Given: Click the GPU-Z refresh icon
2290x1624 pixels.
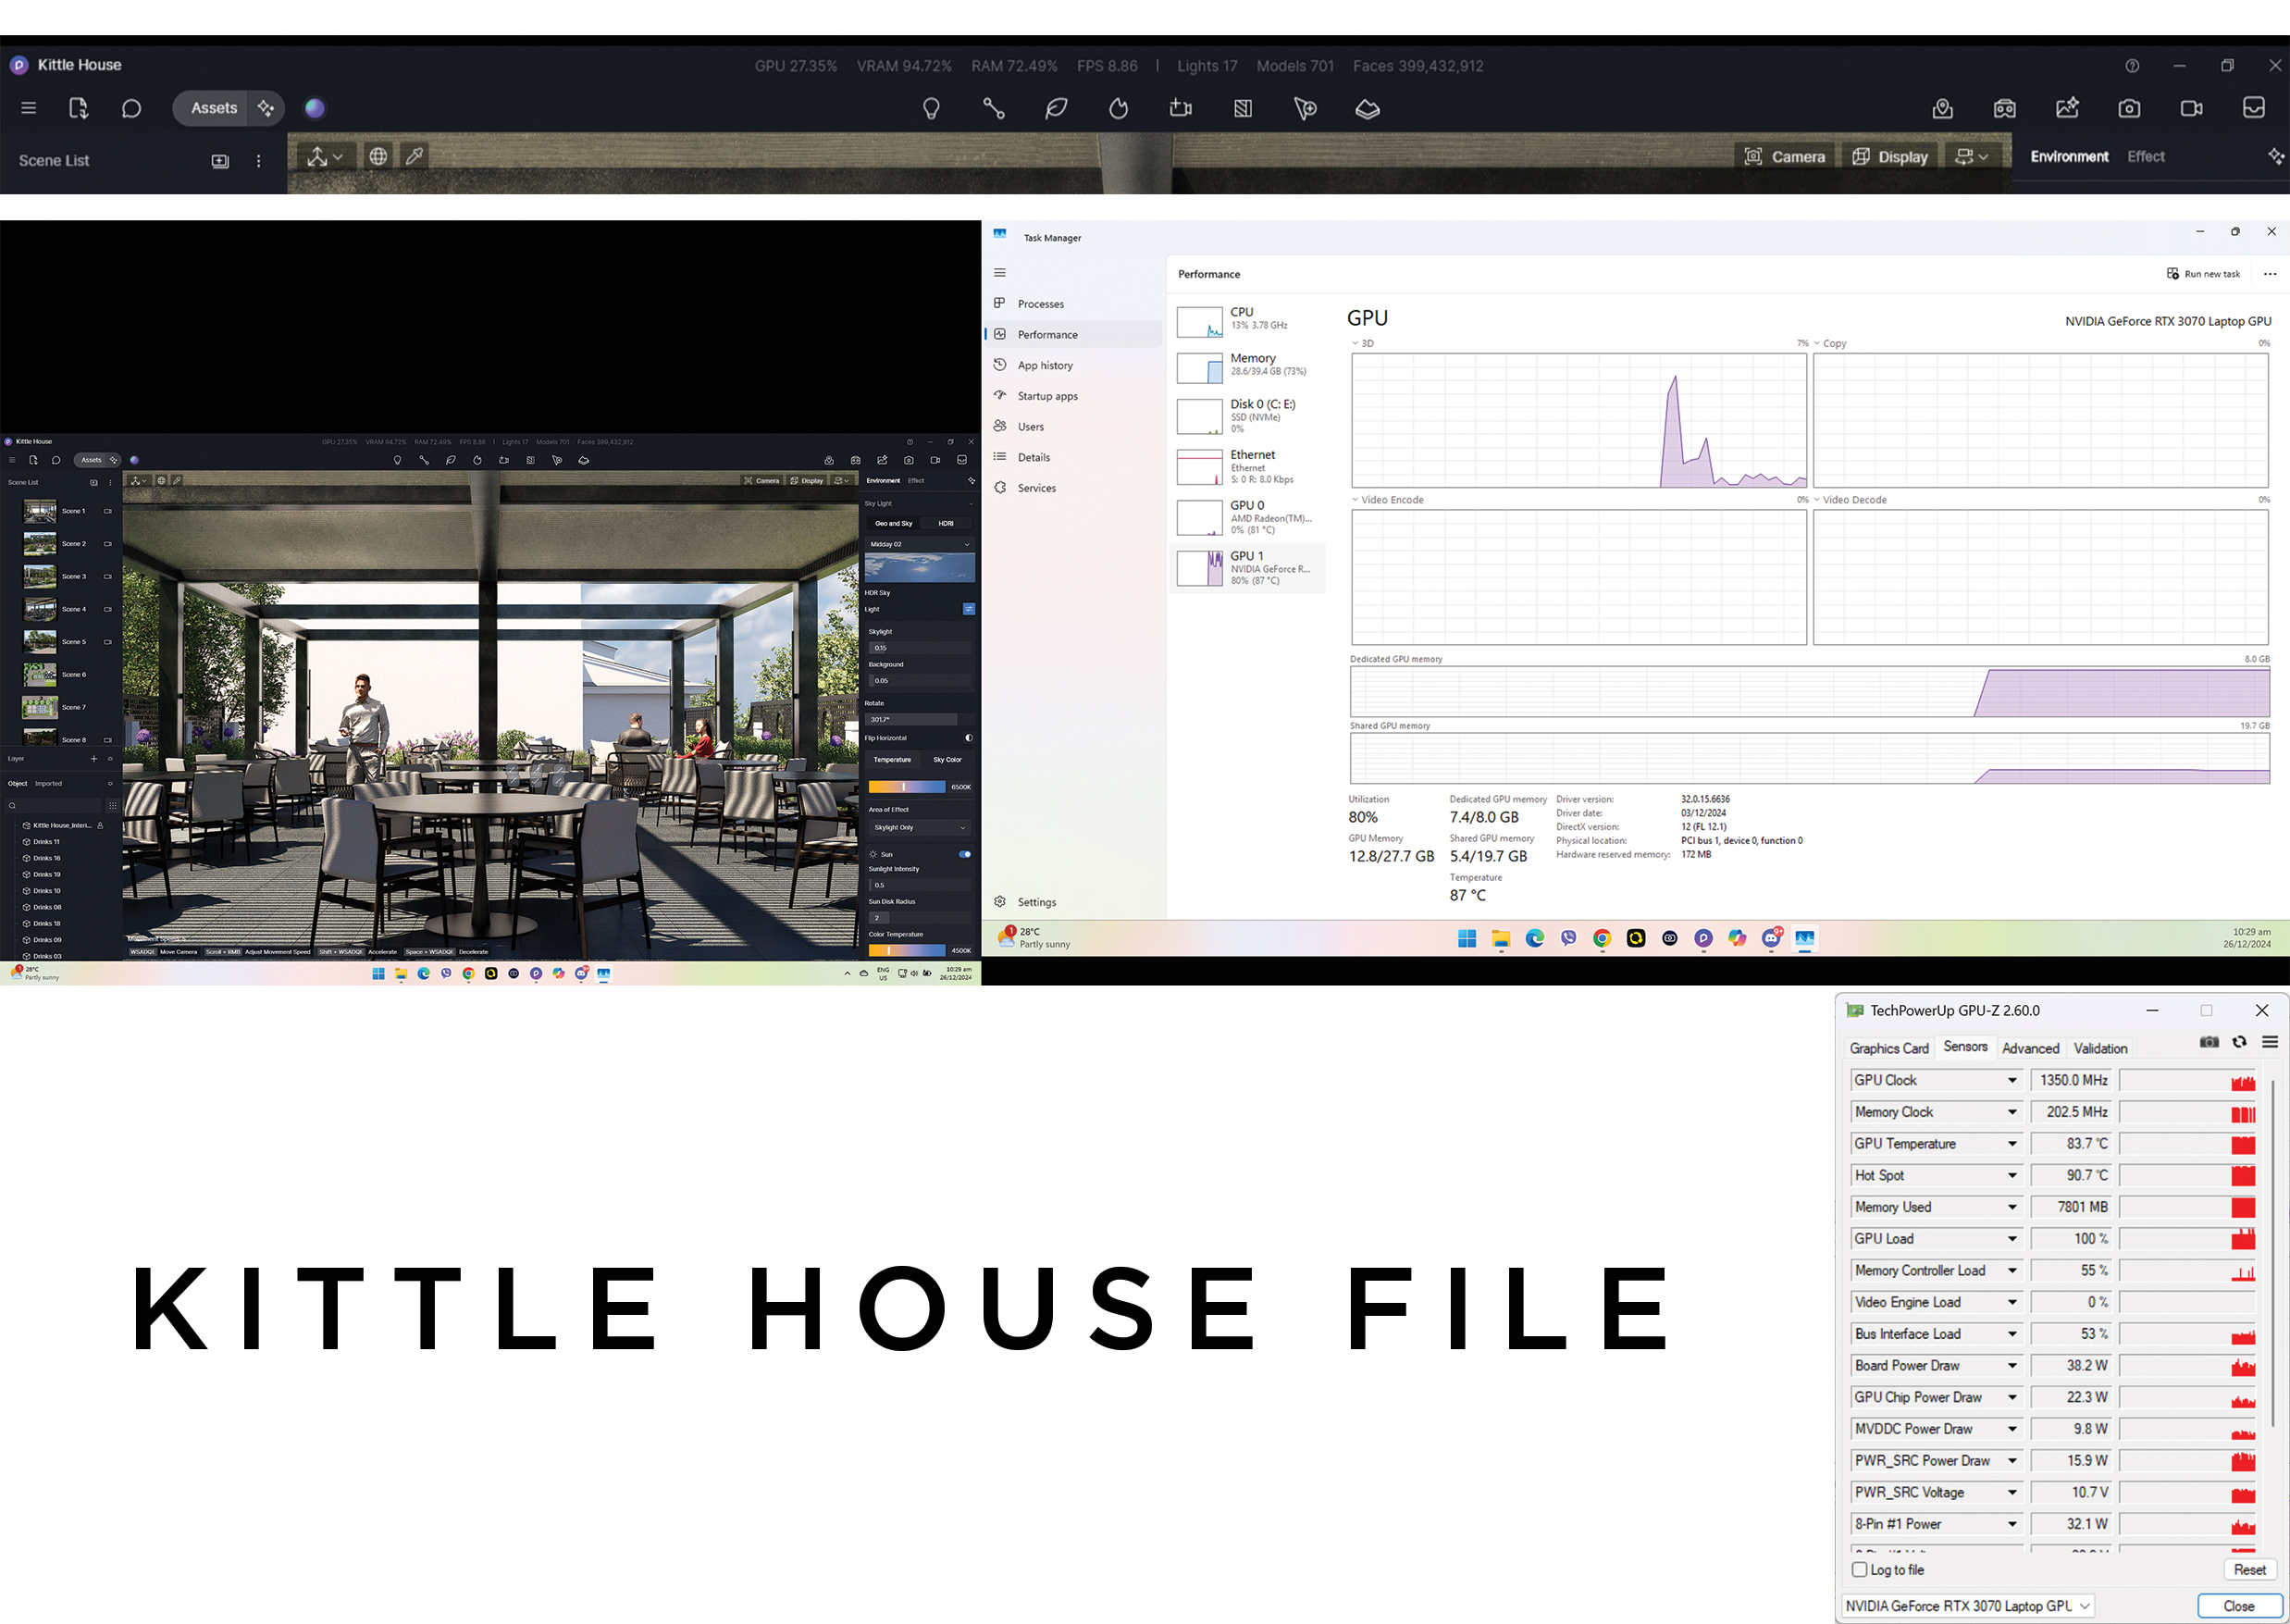Looking at the screenshot, I should coord(2240,1042).
